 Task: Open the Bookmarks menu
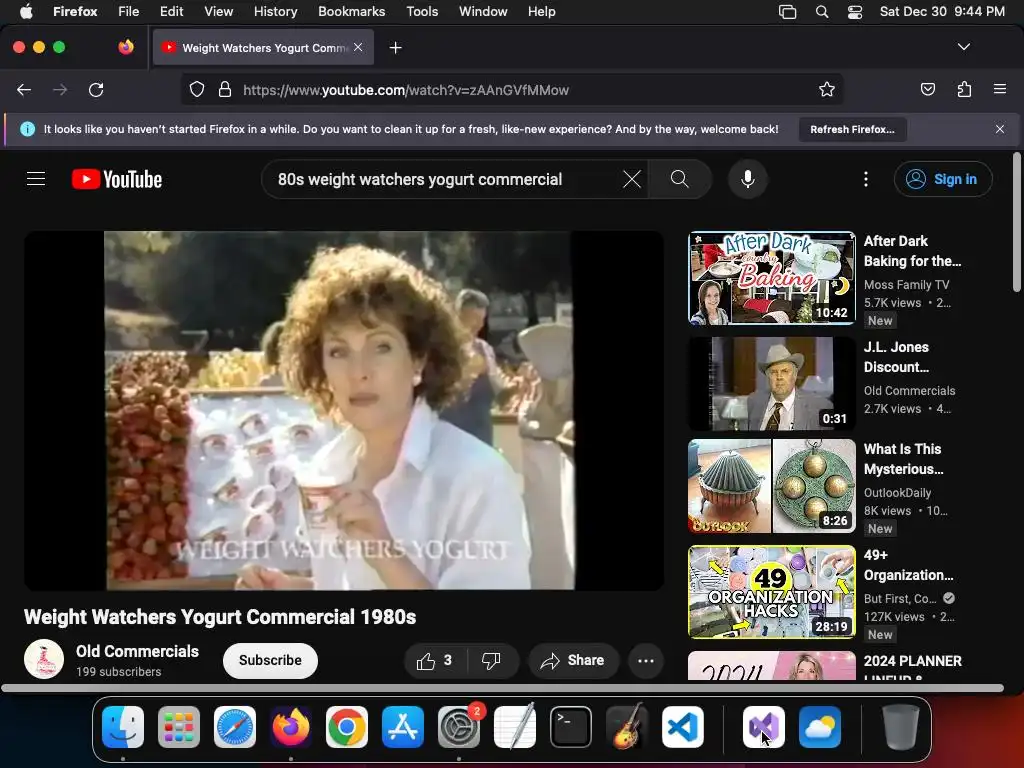click(351, 12)
